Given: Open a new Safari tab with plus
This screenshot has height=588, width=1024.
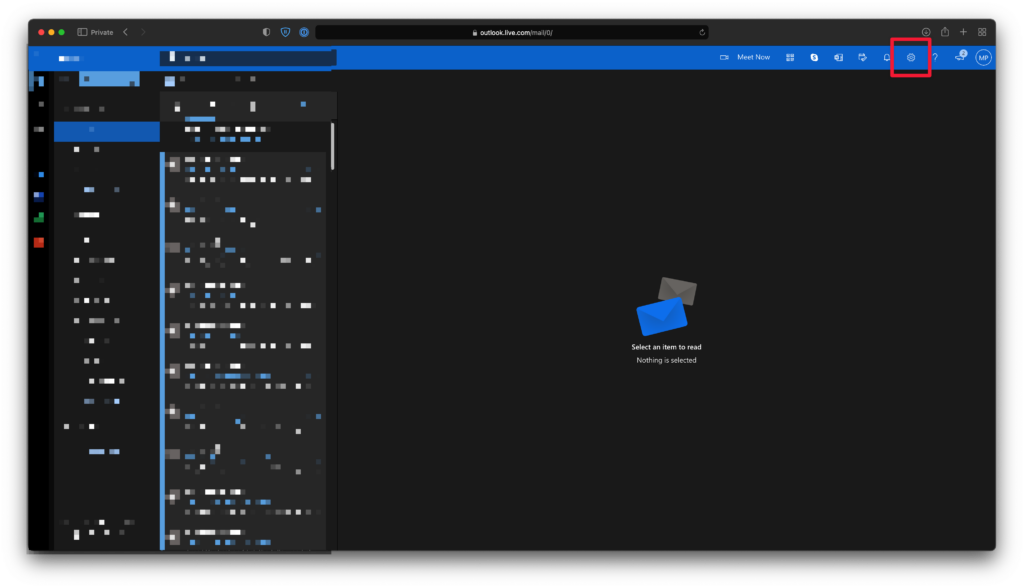Looking at the screenshot, I should coord(964,32).
